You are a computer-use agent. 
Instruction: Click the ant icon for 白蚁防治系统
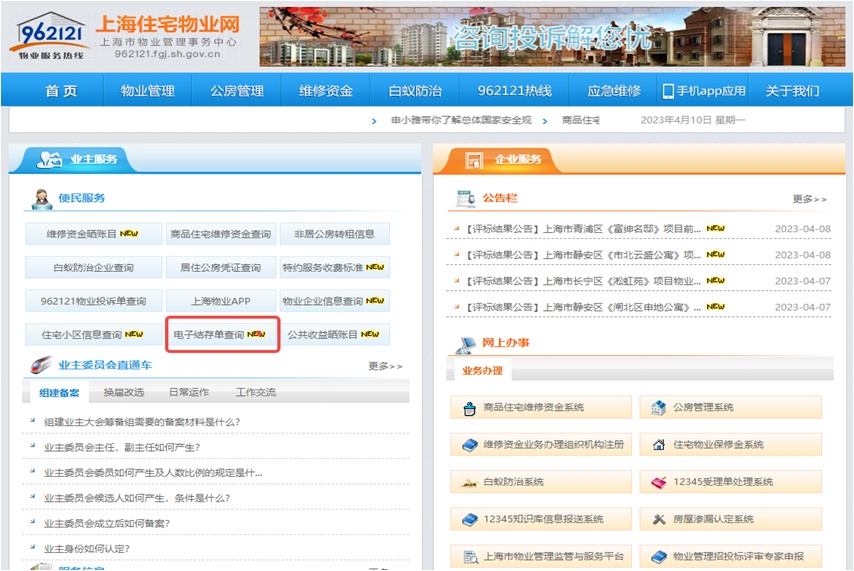click(x=469, y=482)
